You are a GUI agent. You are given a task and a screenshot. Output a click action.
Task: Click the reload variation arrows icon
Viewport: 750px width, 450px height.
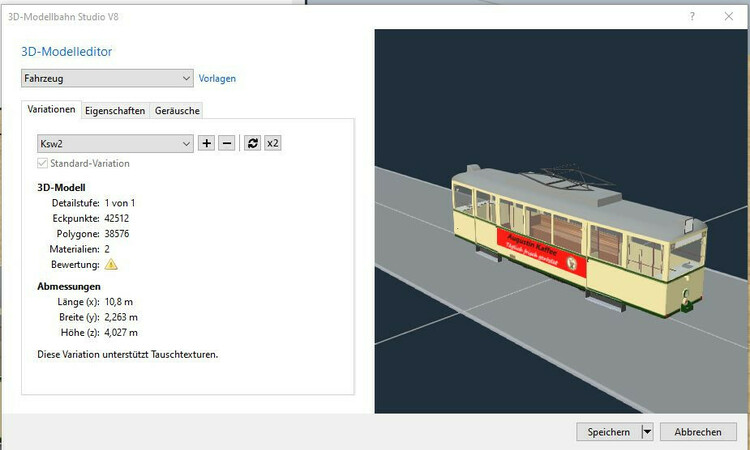253,143
